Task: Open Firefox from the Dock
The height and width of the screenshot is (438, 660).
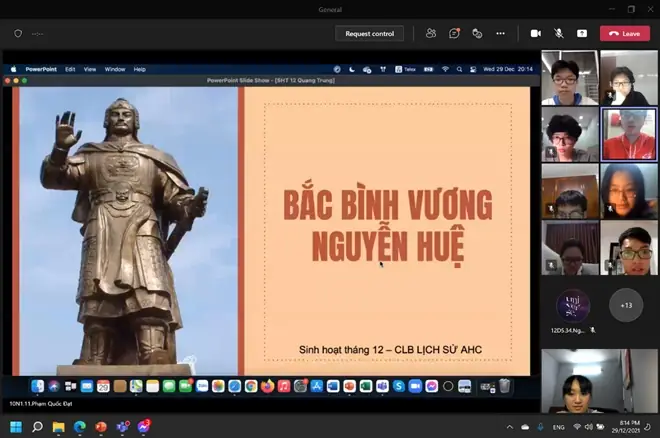Action: pyautogui.click(x=267, y=386)
